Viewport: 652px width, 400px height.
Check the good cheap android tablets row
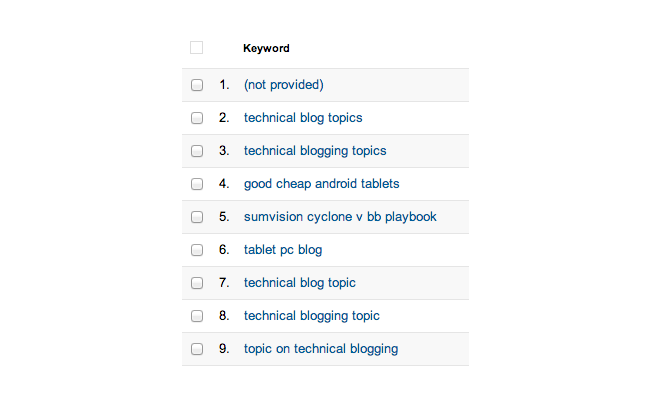pyautogui.click(x=197, y=184)
